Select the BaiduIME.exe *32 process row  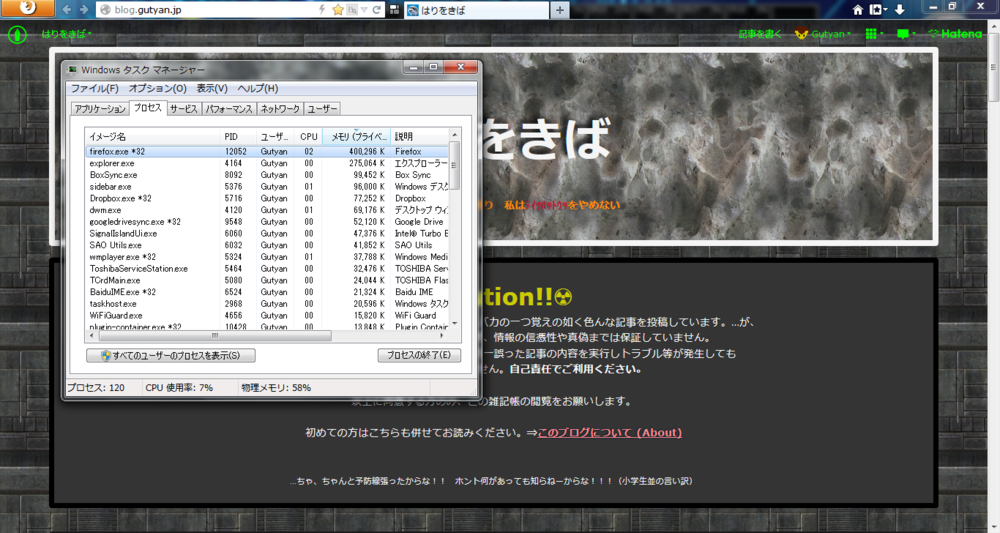267,292
